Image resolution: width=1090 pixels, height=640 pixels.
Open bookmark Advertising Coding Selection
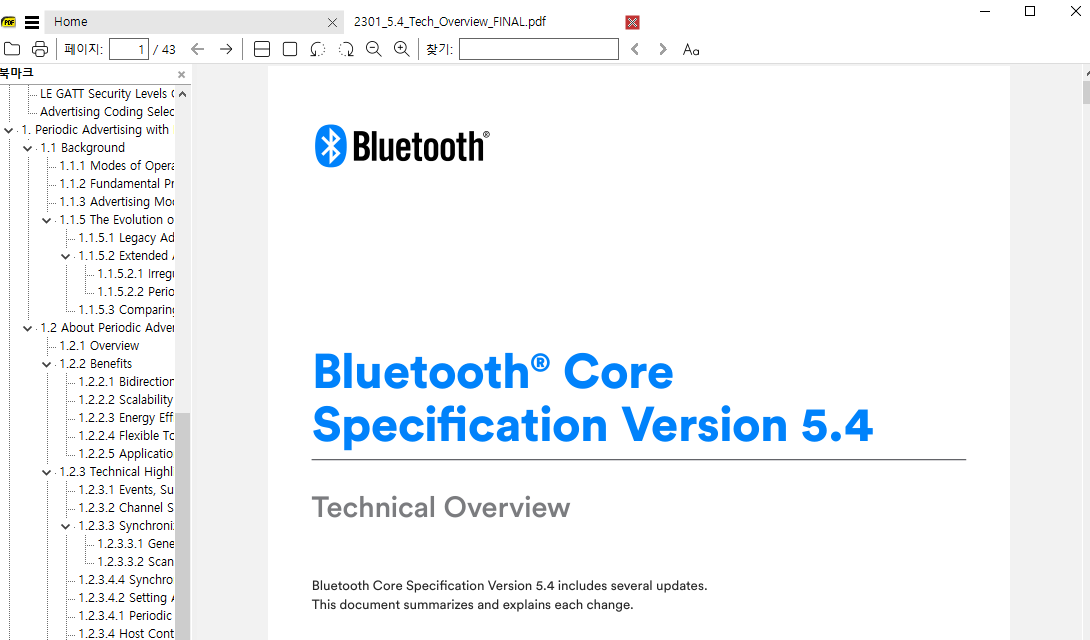106,112
